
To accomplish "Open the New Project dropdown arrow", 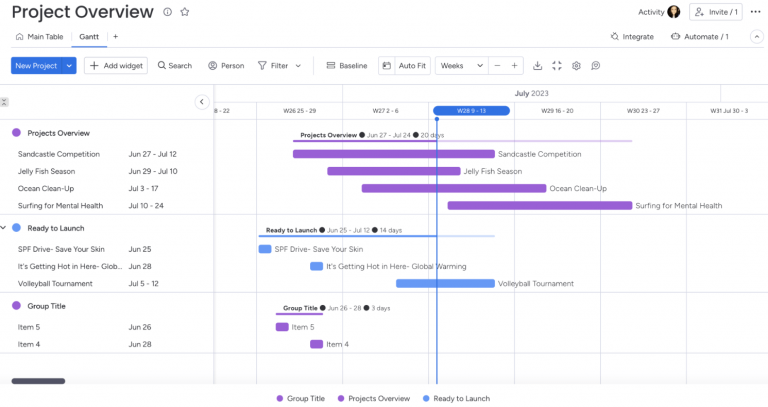I will coord(69,66).
